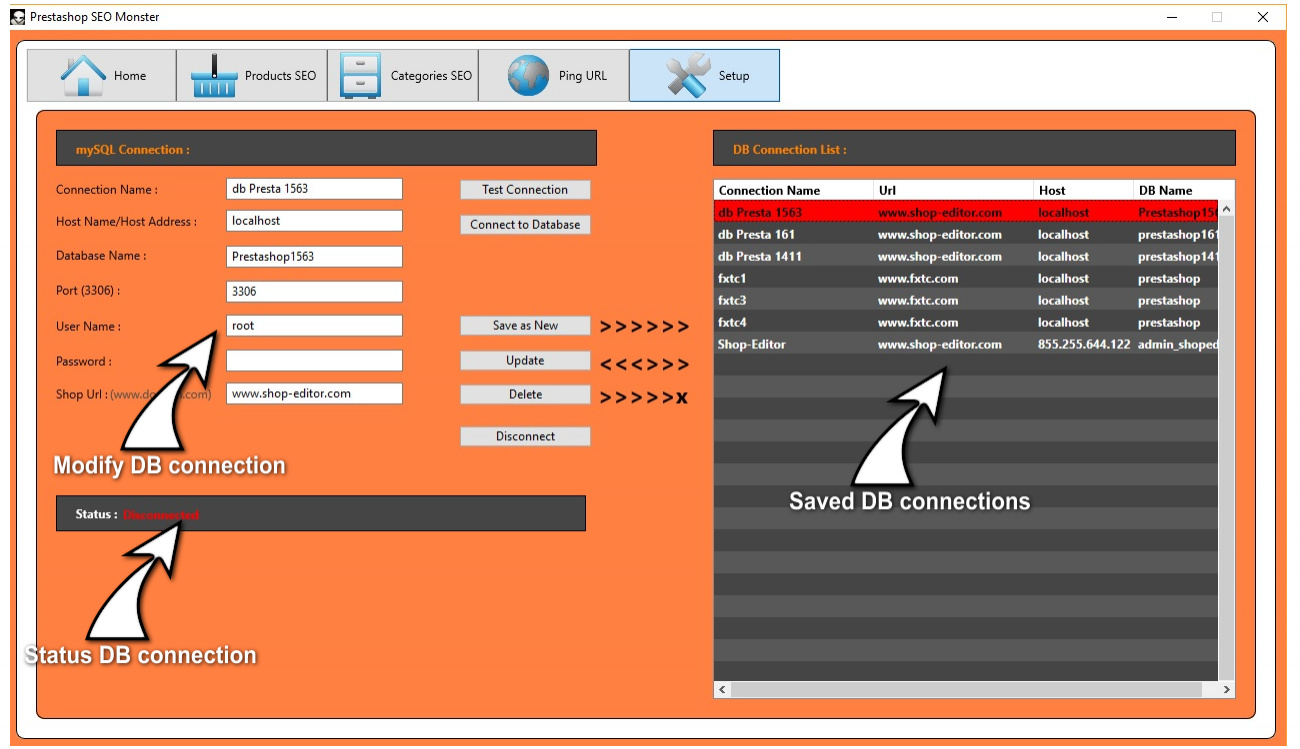The width and height of the screenshot is (1300, 749).
Task: Click the list's scroll right arrow
Action: [1227, 690]
